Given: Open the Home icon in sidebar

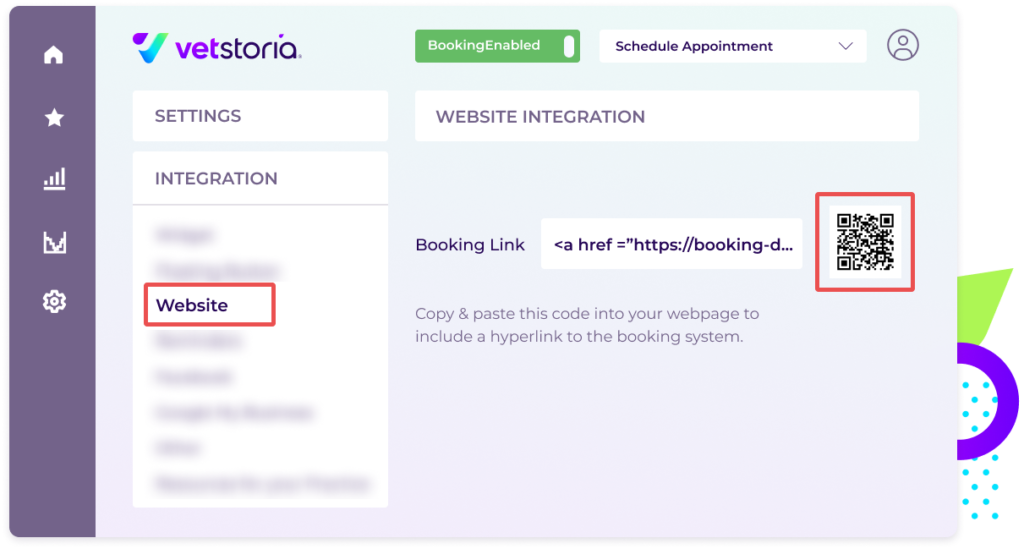Looking at the screenshot, I should tap(54, 55).
